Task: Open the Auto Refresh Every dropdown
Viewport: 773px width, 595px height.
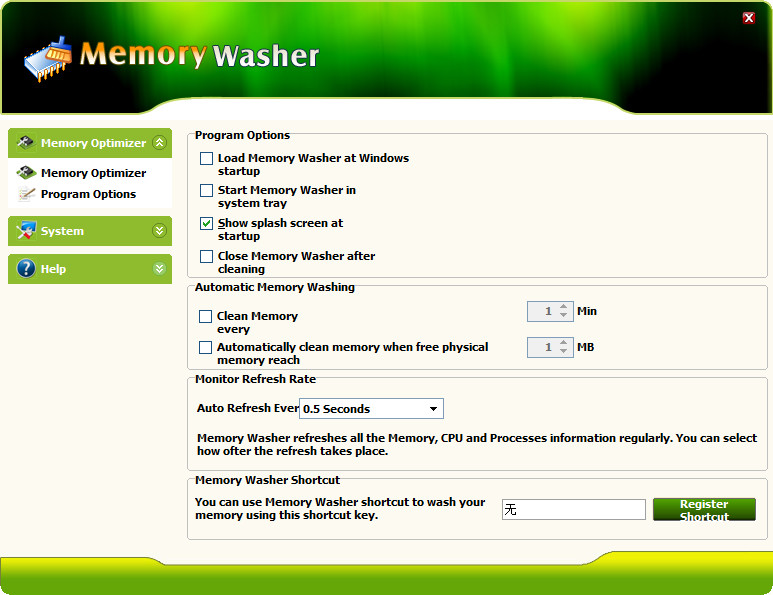Action: coord(433,409)
